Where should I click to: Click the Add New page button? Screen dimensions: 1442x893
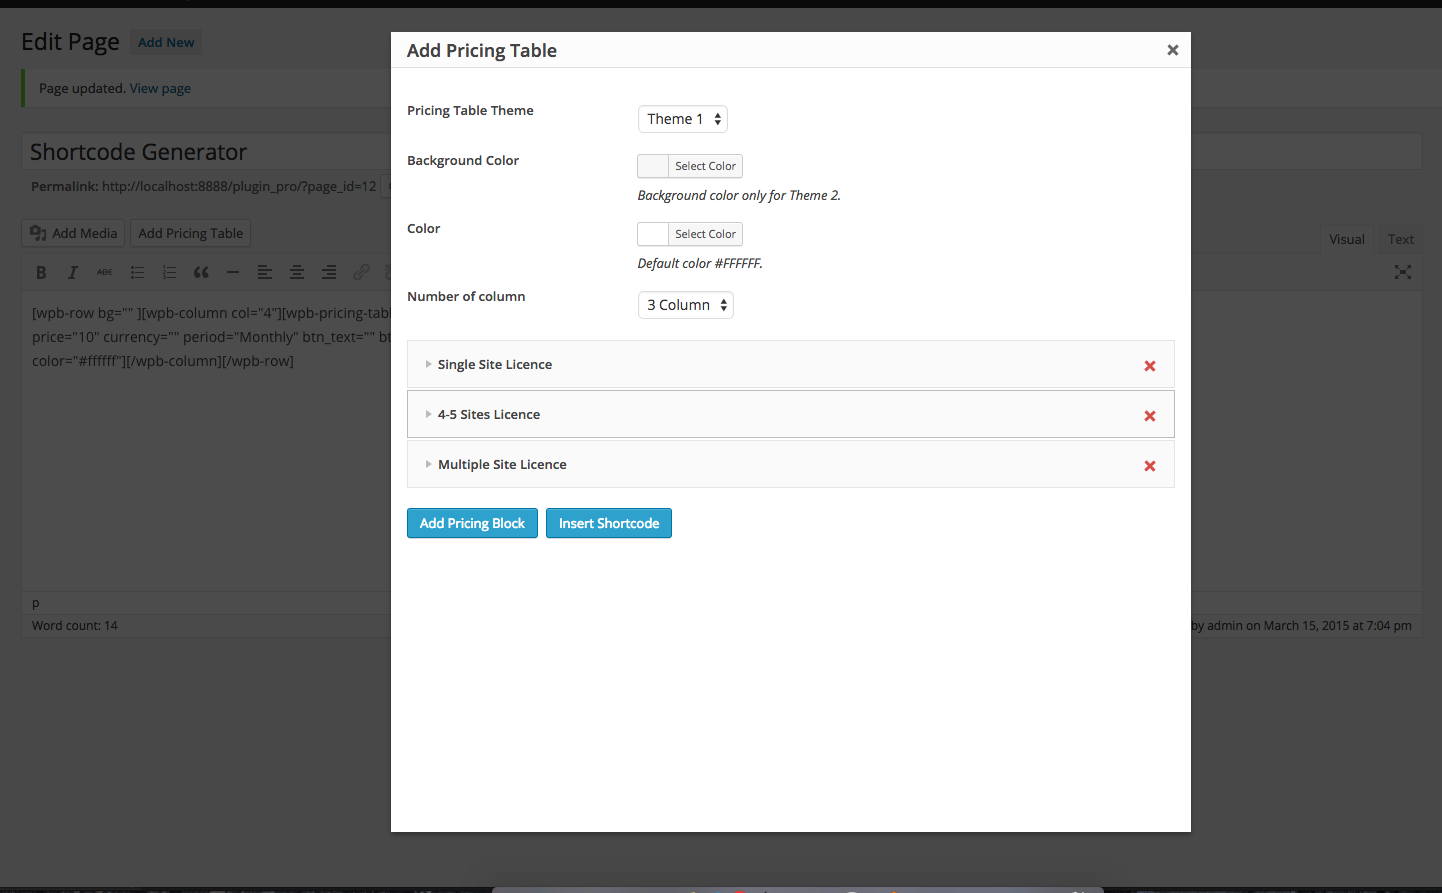point(166,42)
